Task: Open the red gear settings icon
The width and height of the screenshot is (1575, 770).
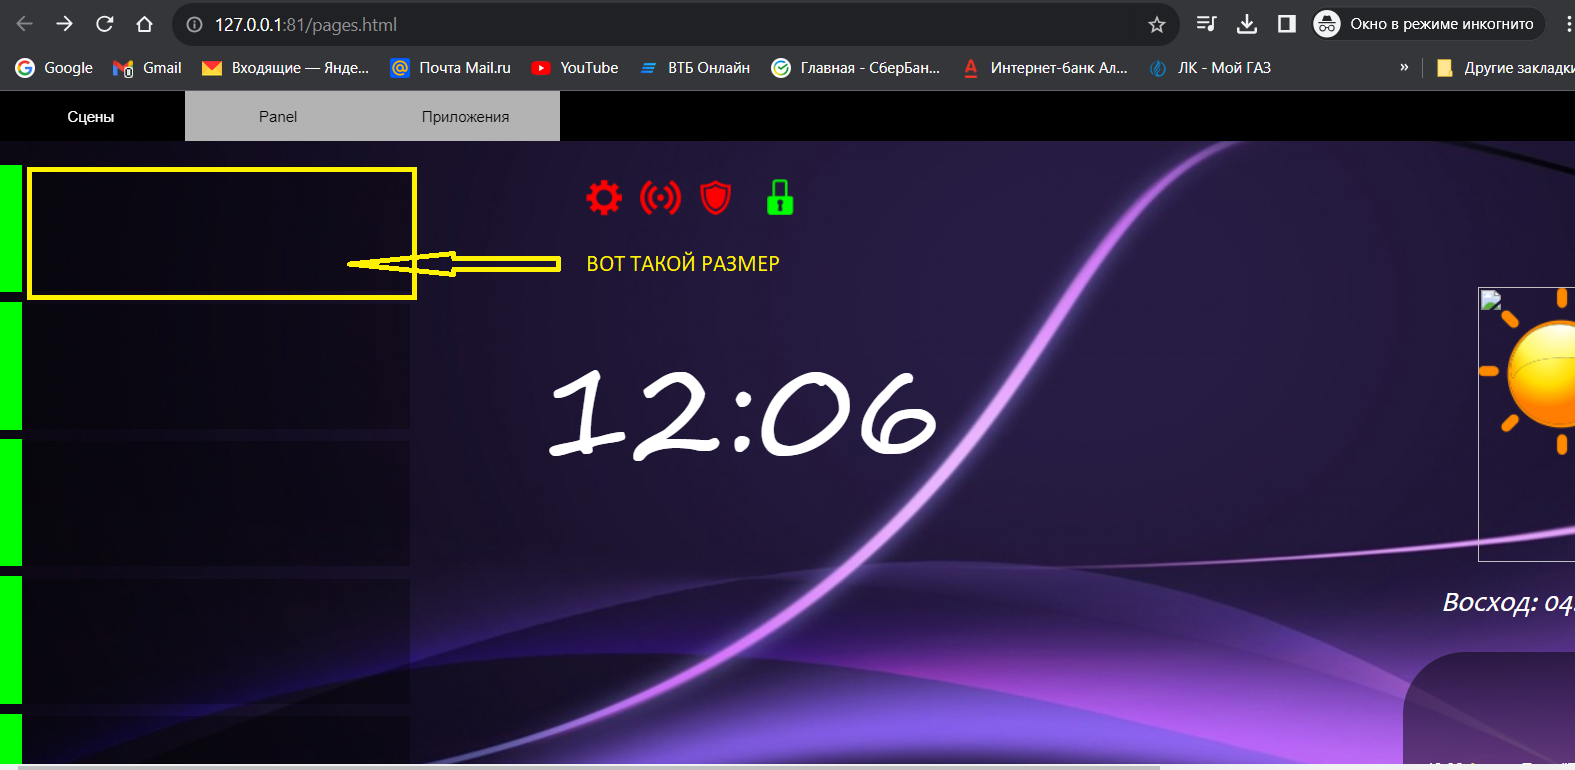Action: point(604,197)
